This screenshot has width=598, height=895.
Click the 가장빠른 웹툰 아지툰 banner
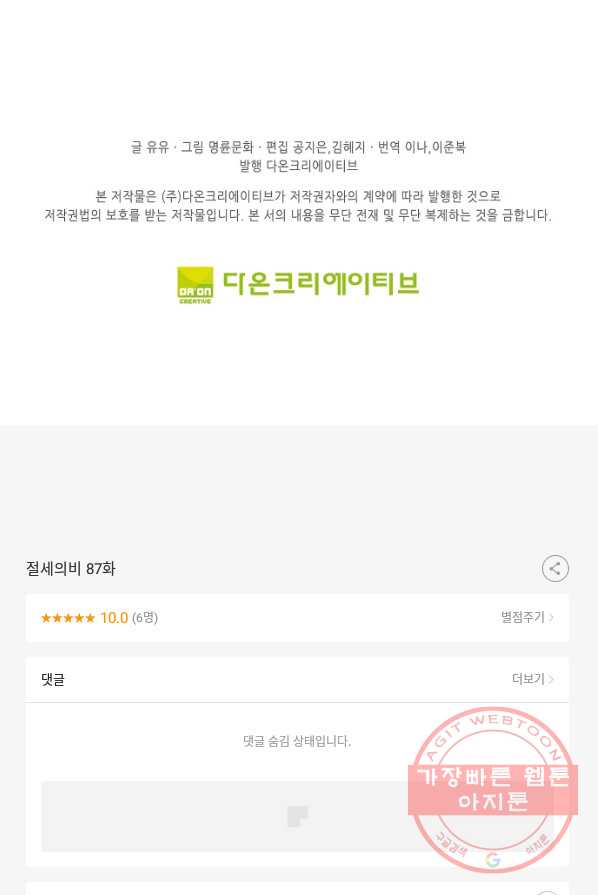[493, 789]
